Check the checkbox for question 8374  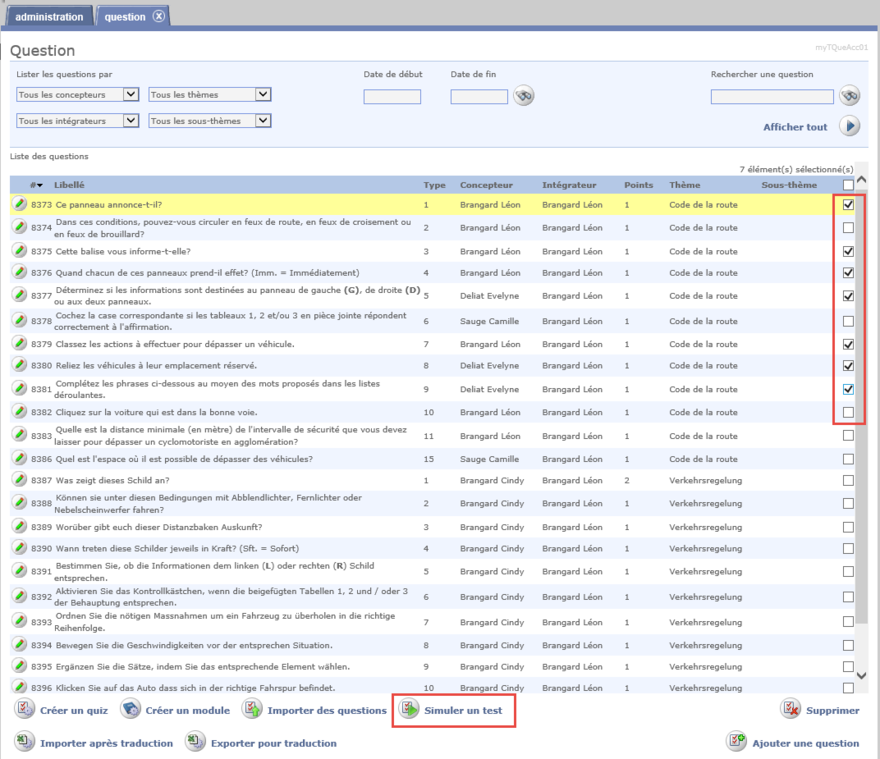click(848, 227)
